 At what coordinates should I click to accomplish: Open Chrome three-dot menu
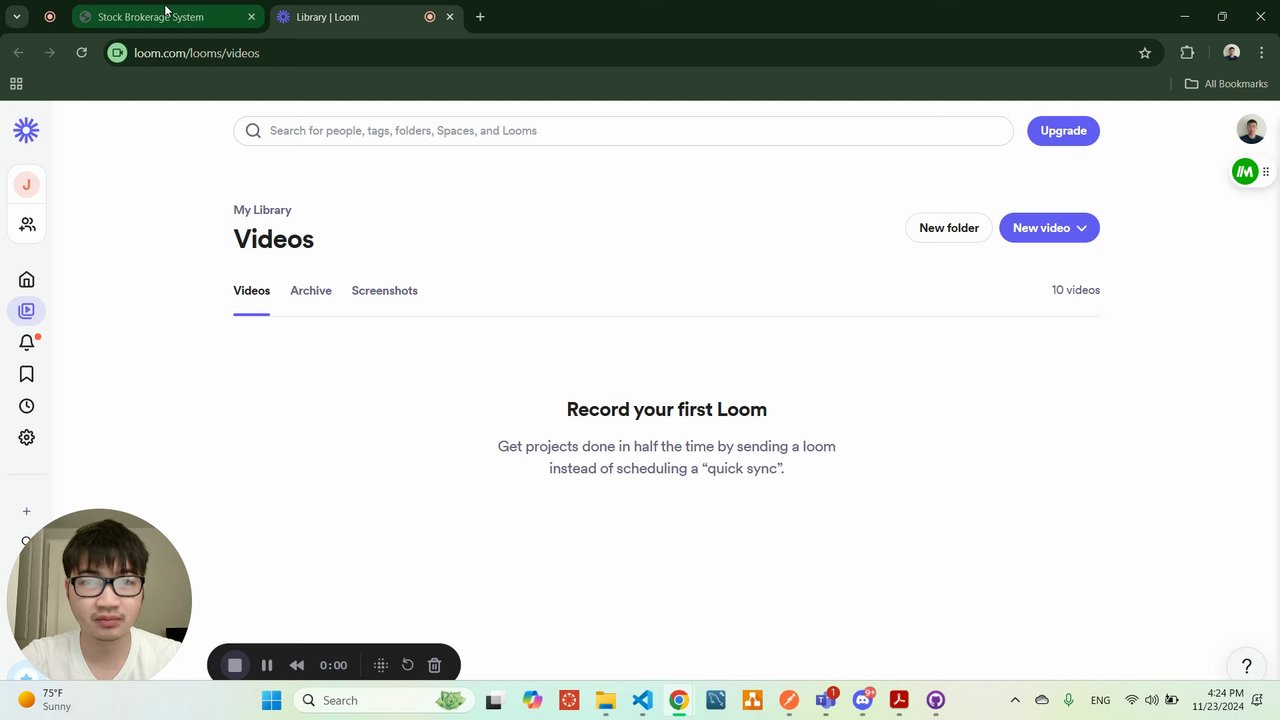(x=1261, y=53)
